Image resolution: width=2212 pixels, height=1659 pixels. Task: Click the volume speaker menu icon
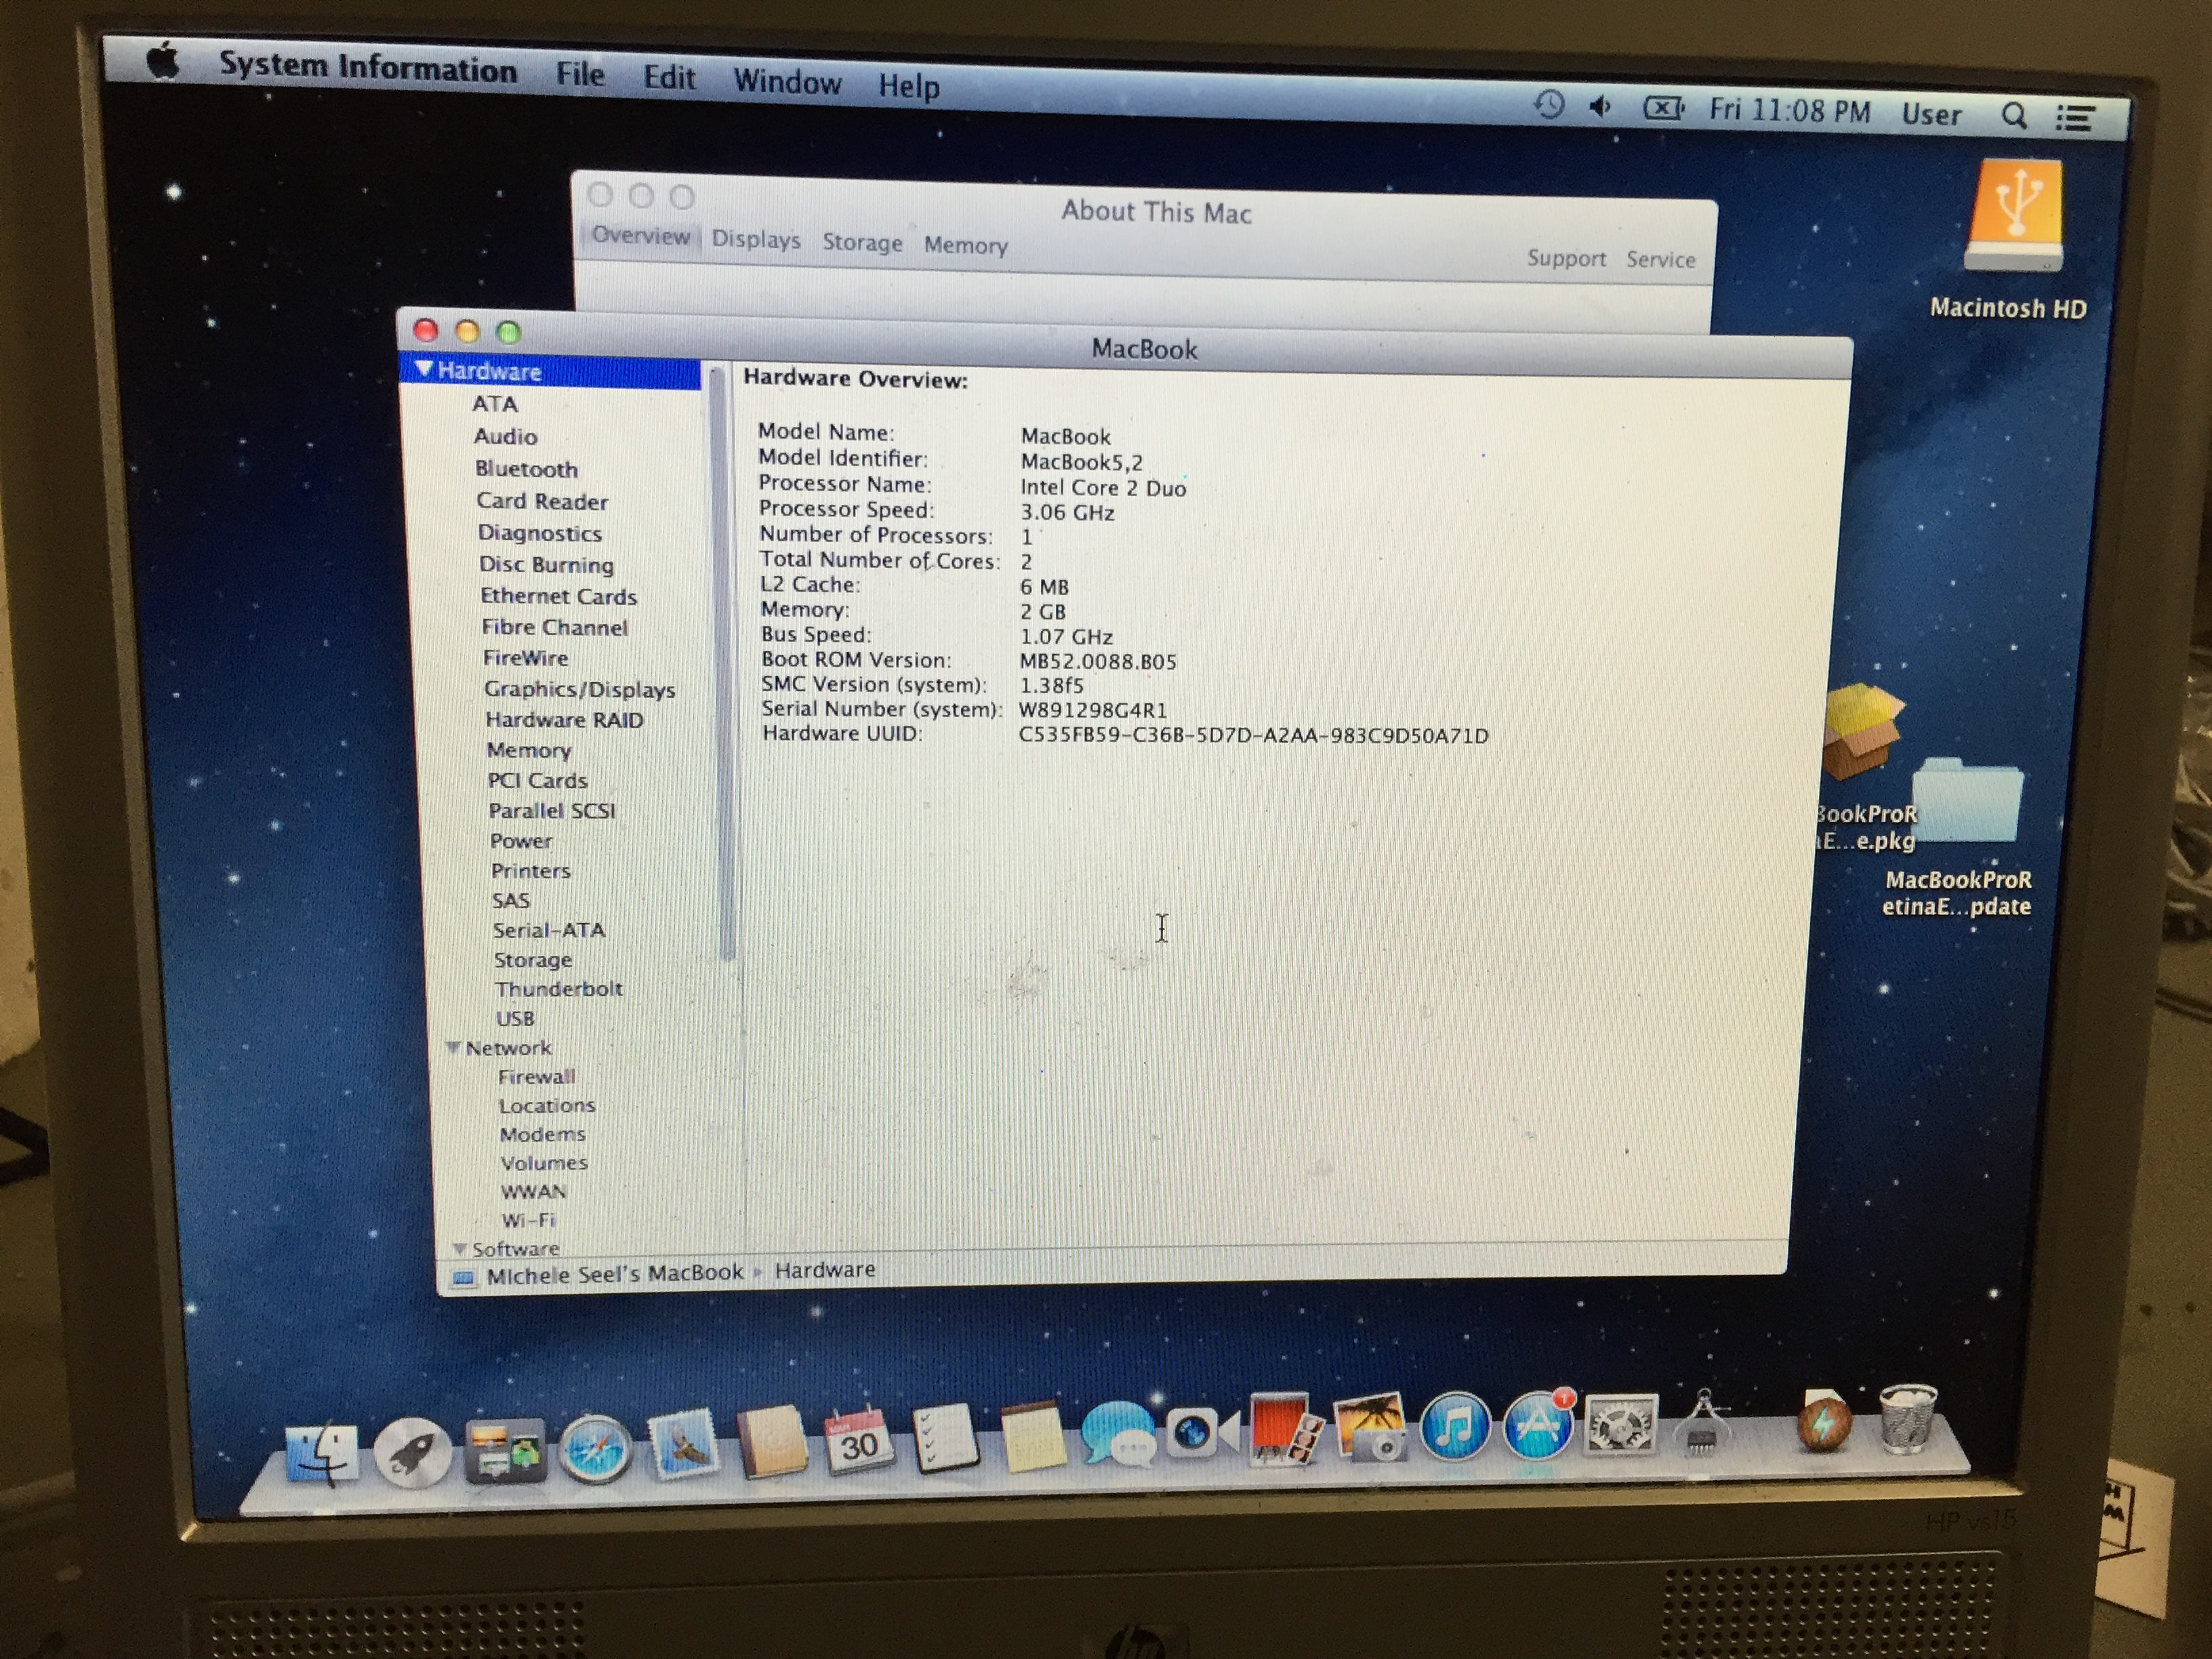click(1601, 106)
